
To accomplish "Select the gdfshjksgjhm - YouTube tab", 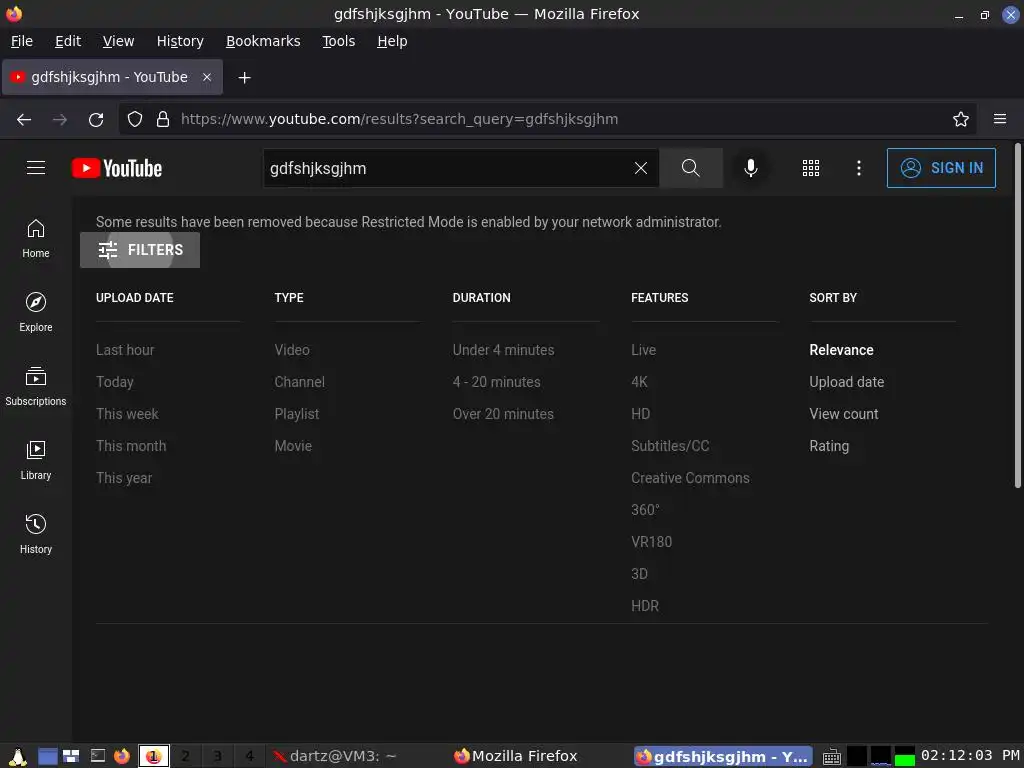I will click(112, 77).
